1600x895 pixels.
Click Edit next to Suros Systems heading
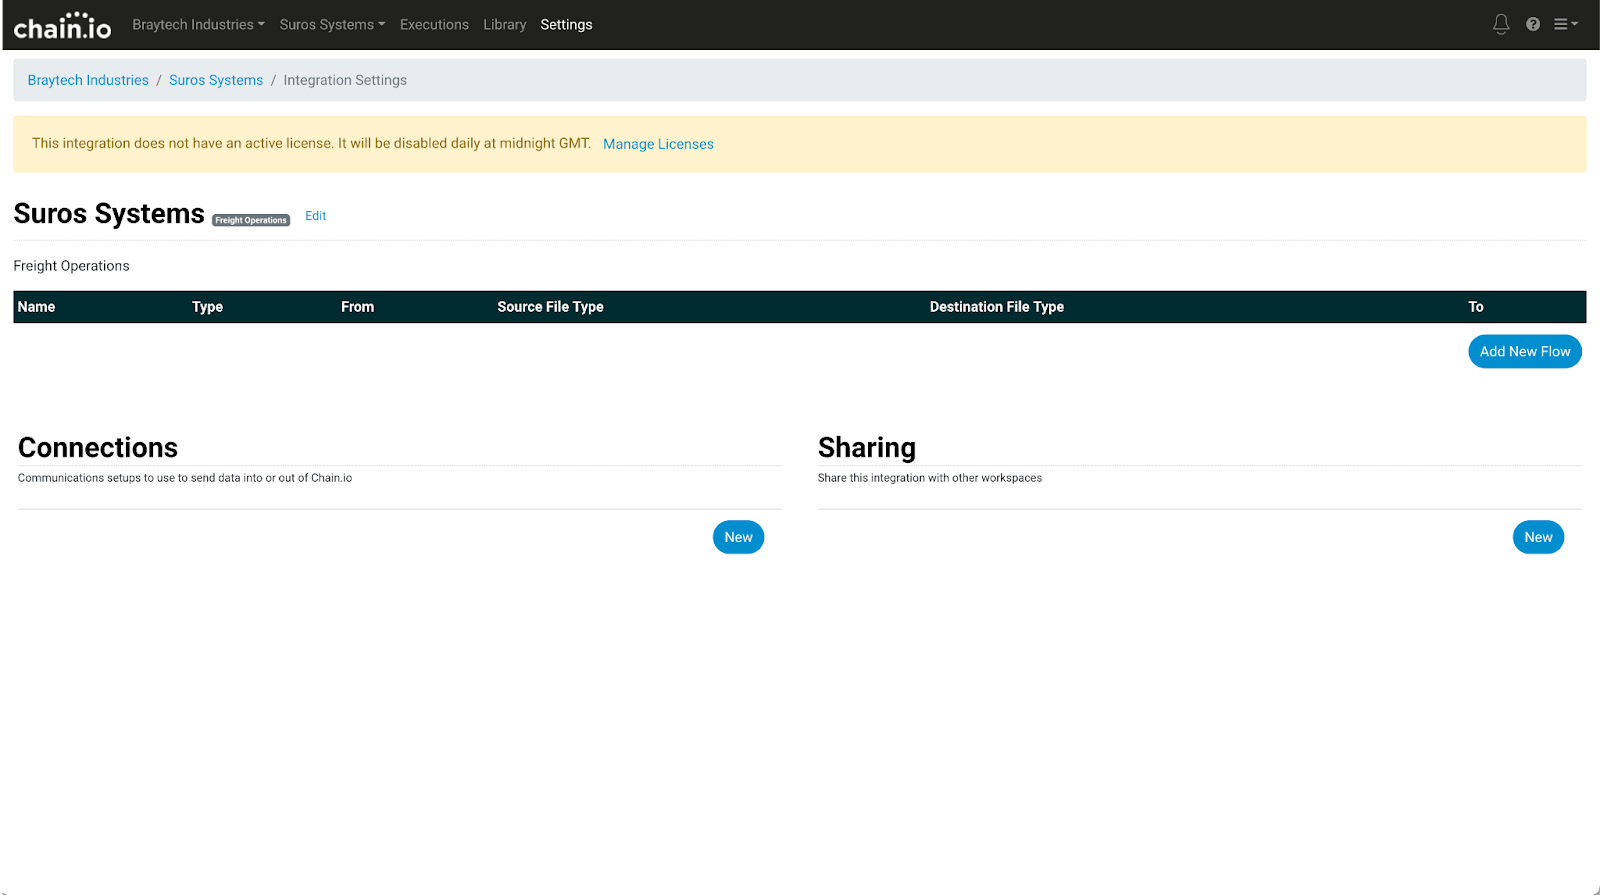coord(316,216)
